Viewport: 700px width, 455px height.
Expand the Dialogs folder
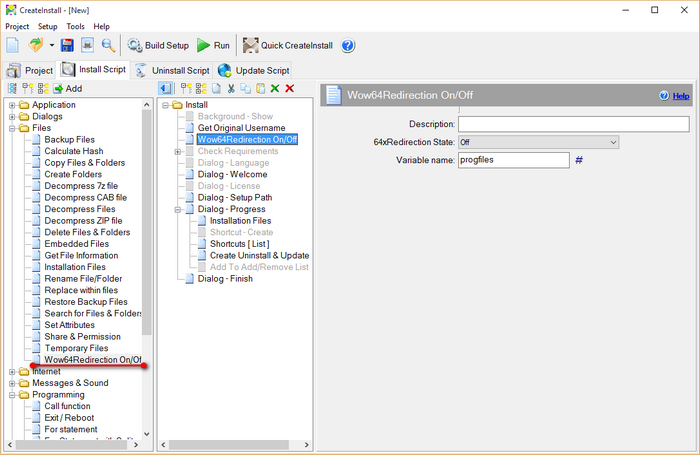12,117
